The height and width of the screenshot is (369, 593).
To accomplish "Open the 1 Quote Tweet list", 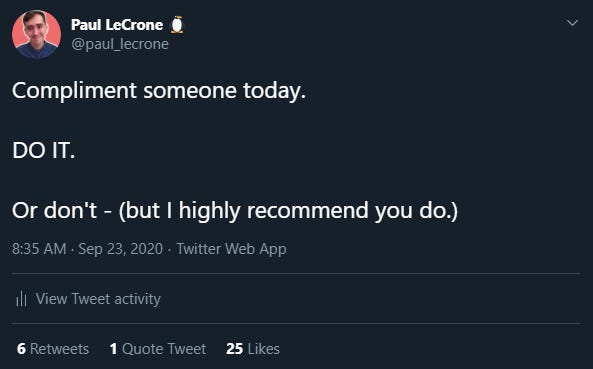I will click(x=158, y=349).
